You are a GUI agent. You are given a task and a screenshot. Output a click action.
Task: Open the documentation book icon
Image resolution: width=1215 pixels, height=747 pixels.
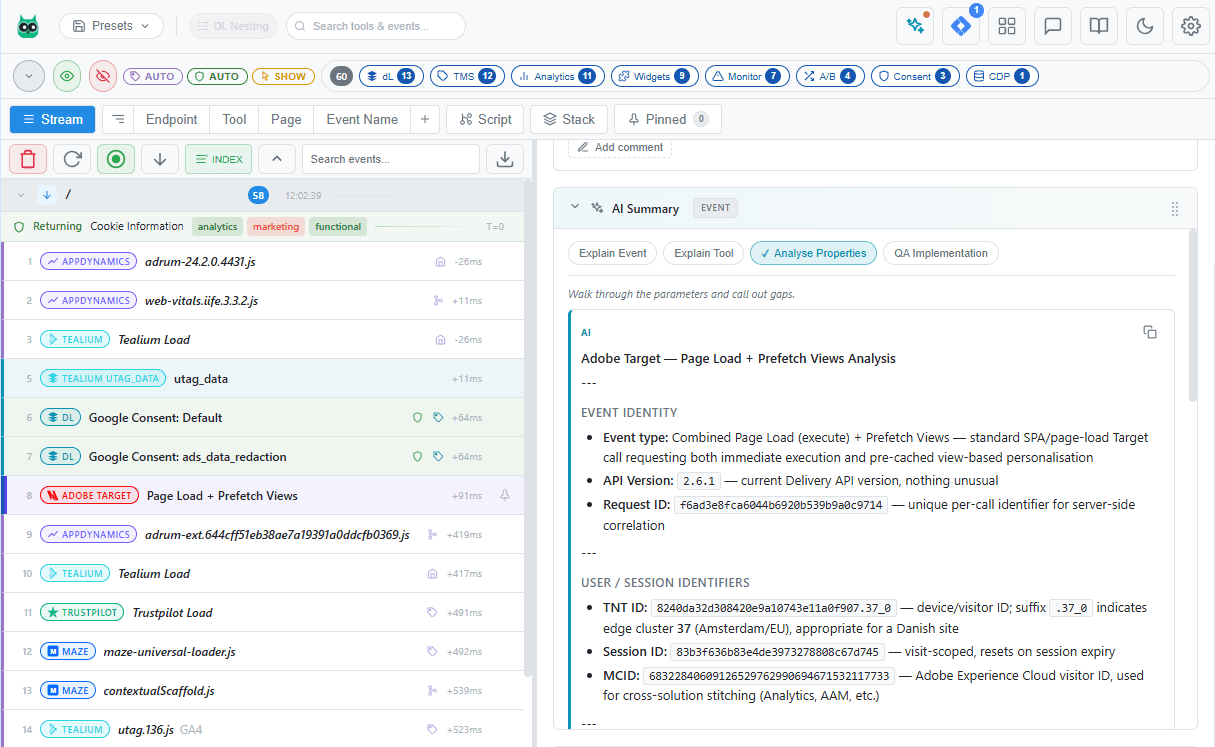1099,26
